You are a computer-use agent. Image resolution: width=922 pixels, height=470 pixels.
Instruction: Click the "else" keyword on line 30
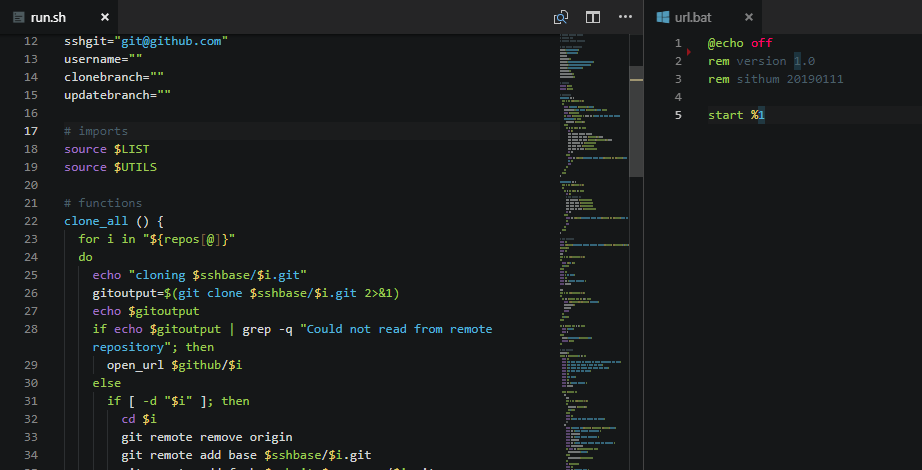(106, 383)
